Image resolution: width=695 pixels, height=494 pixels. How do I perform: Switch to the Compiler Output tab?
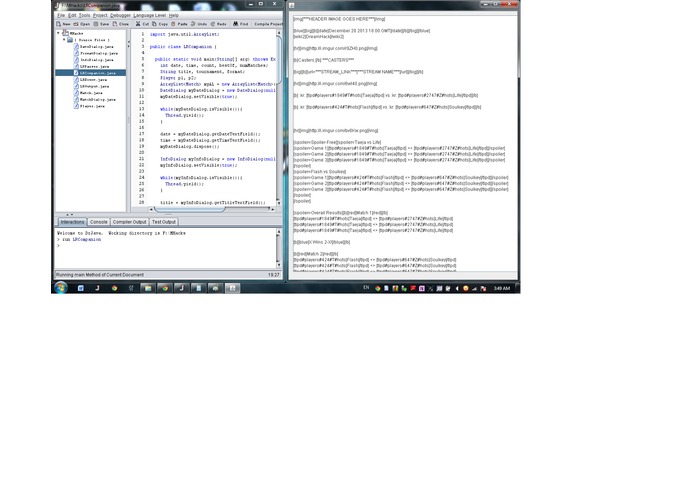click(129, 222)
